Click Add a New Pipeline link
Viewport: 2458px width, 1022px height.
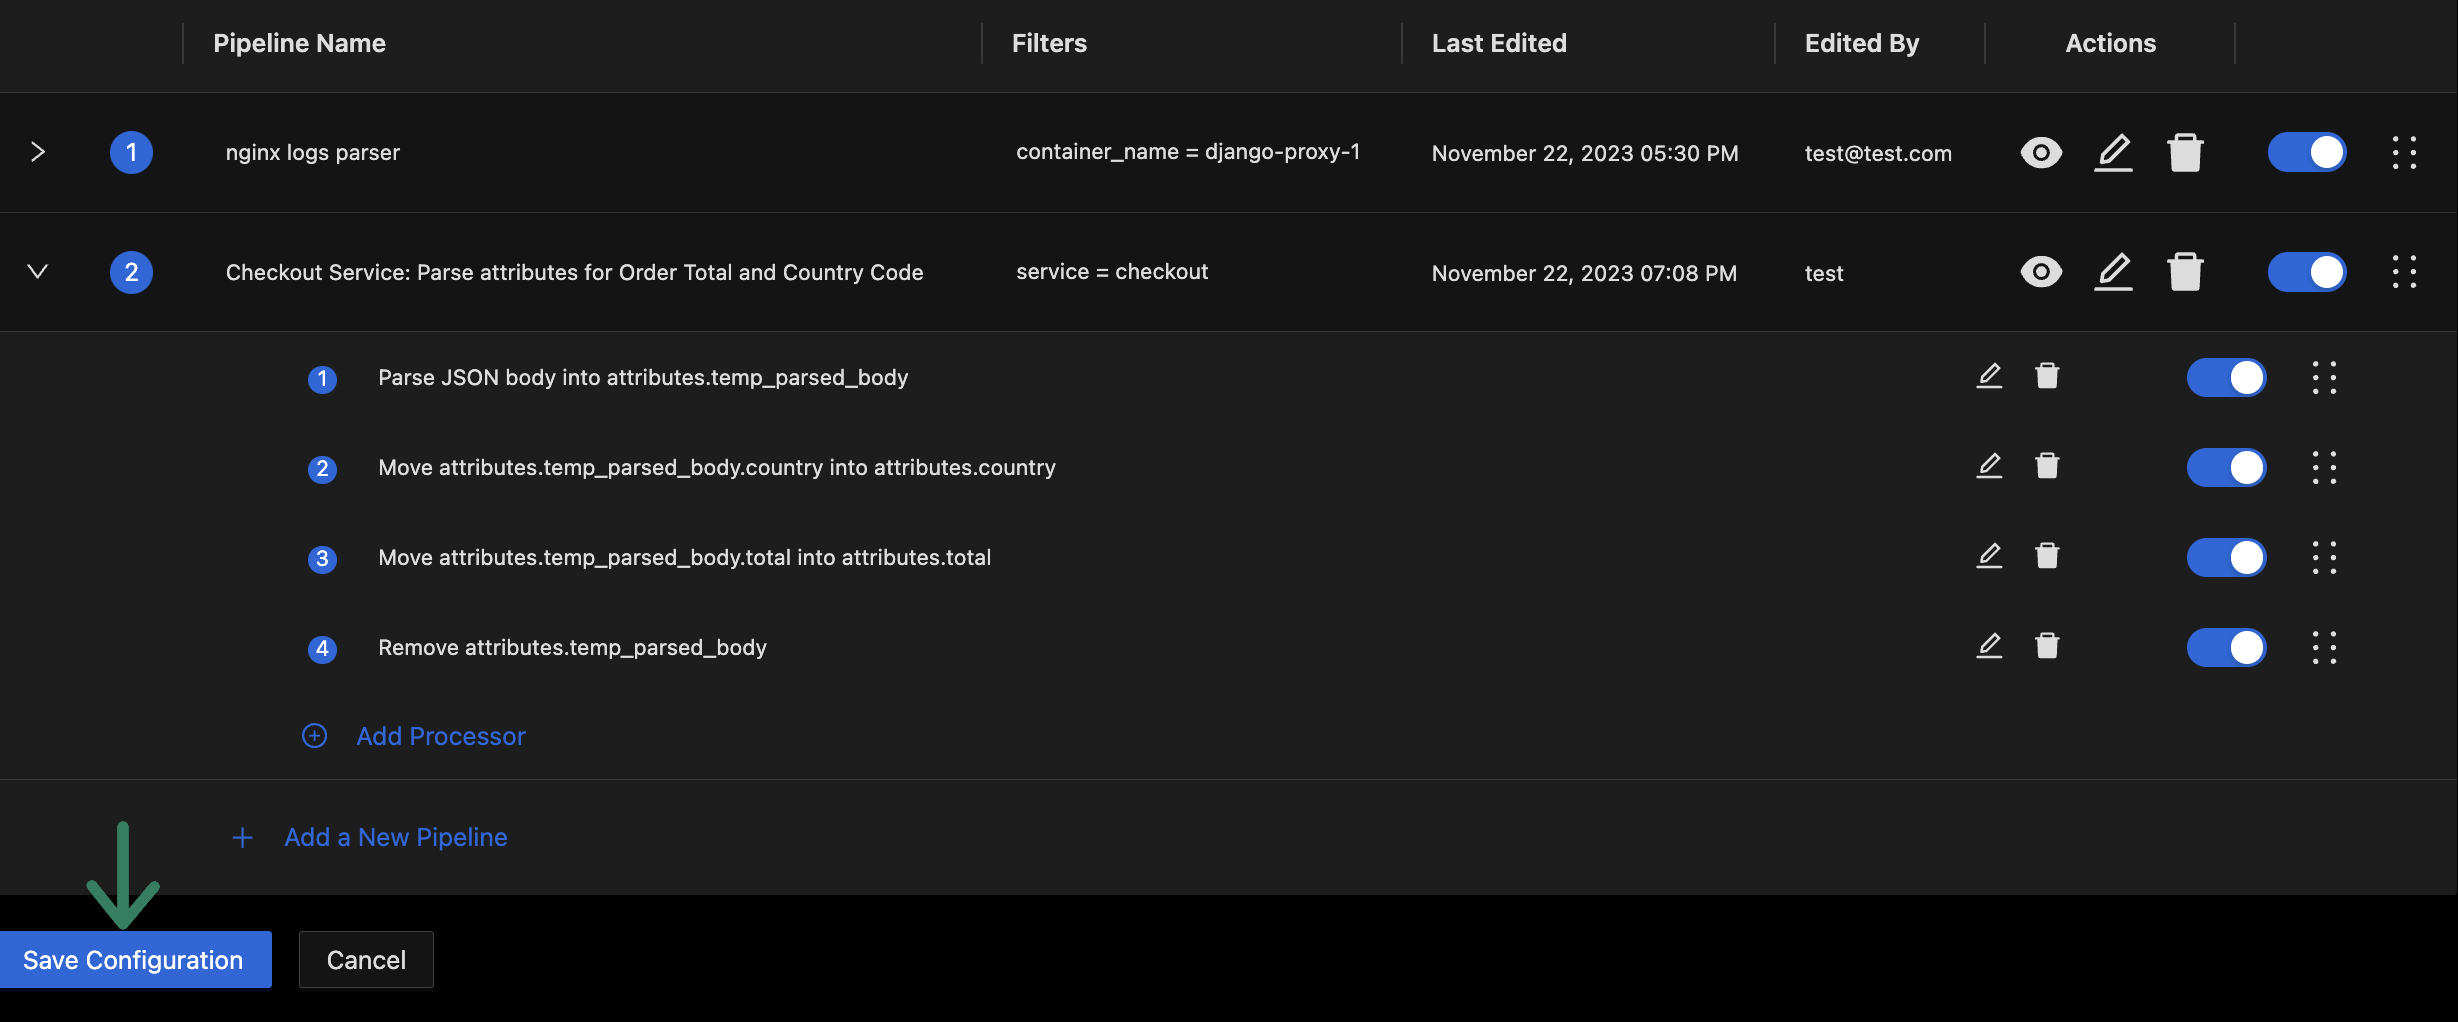pos(396,838)
